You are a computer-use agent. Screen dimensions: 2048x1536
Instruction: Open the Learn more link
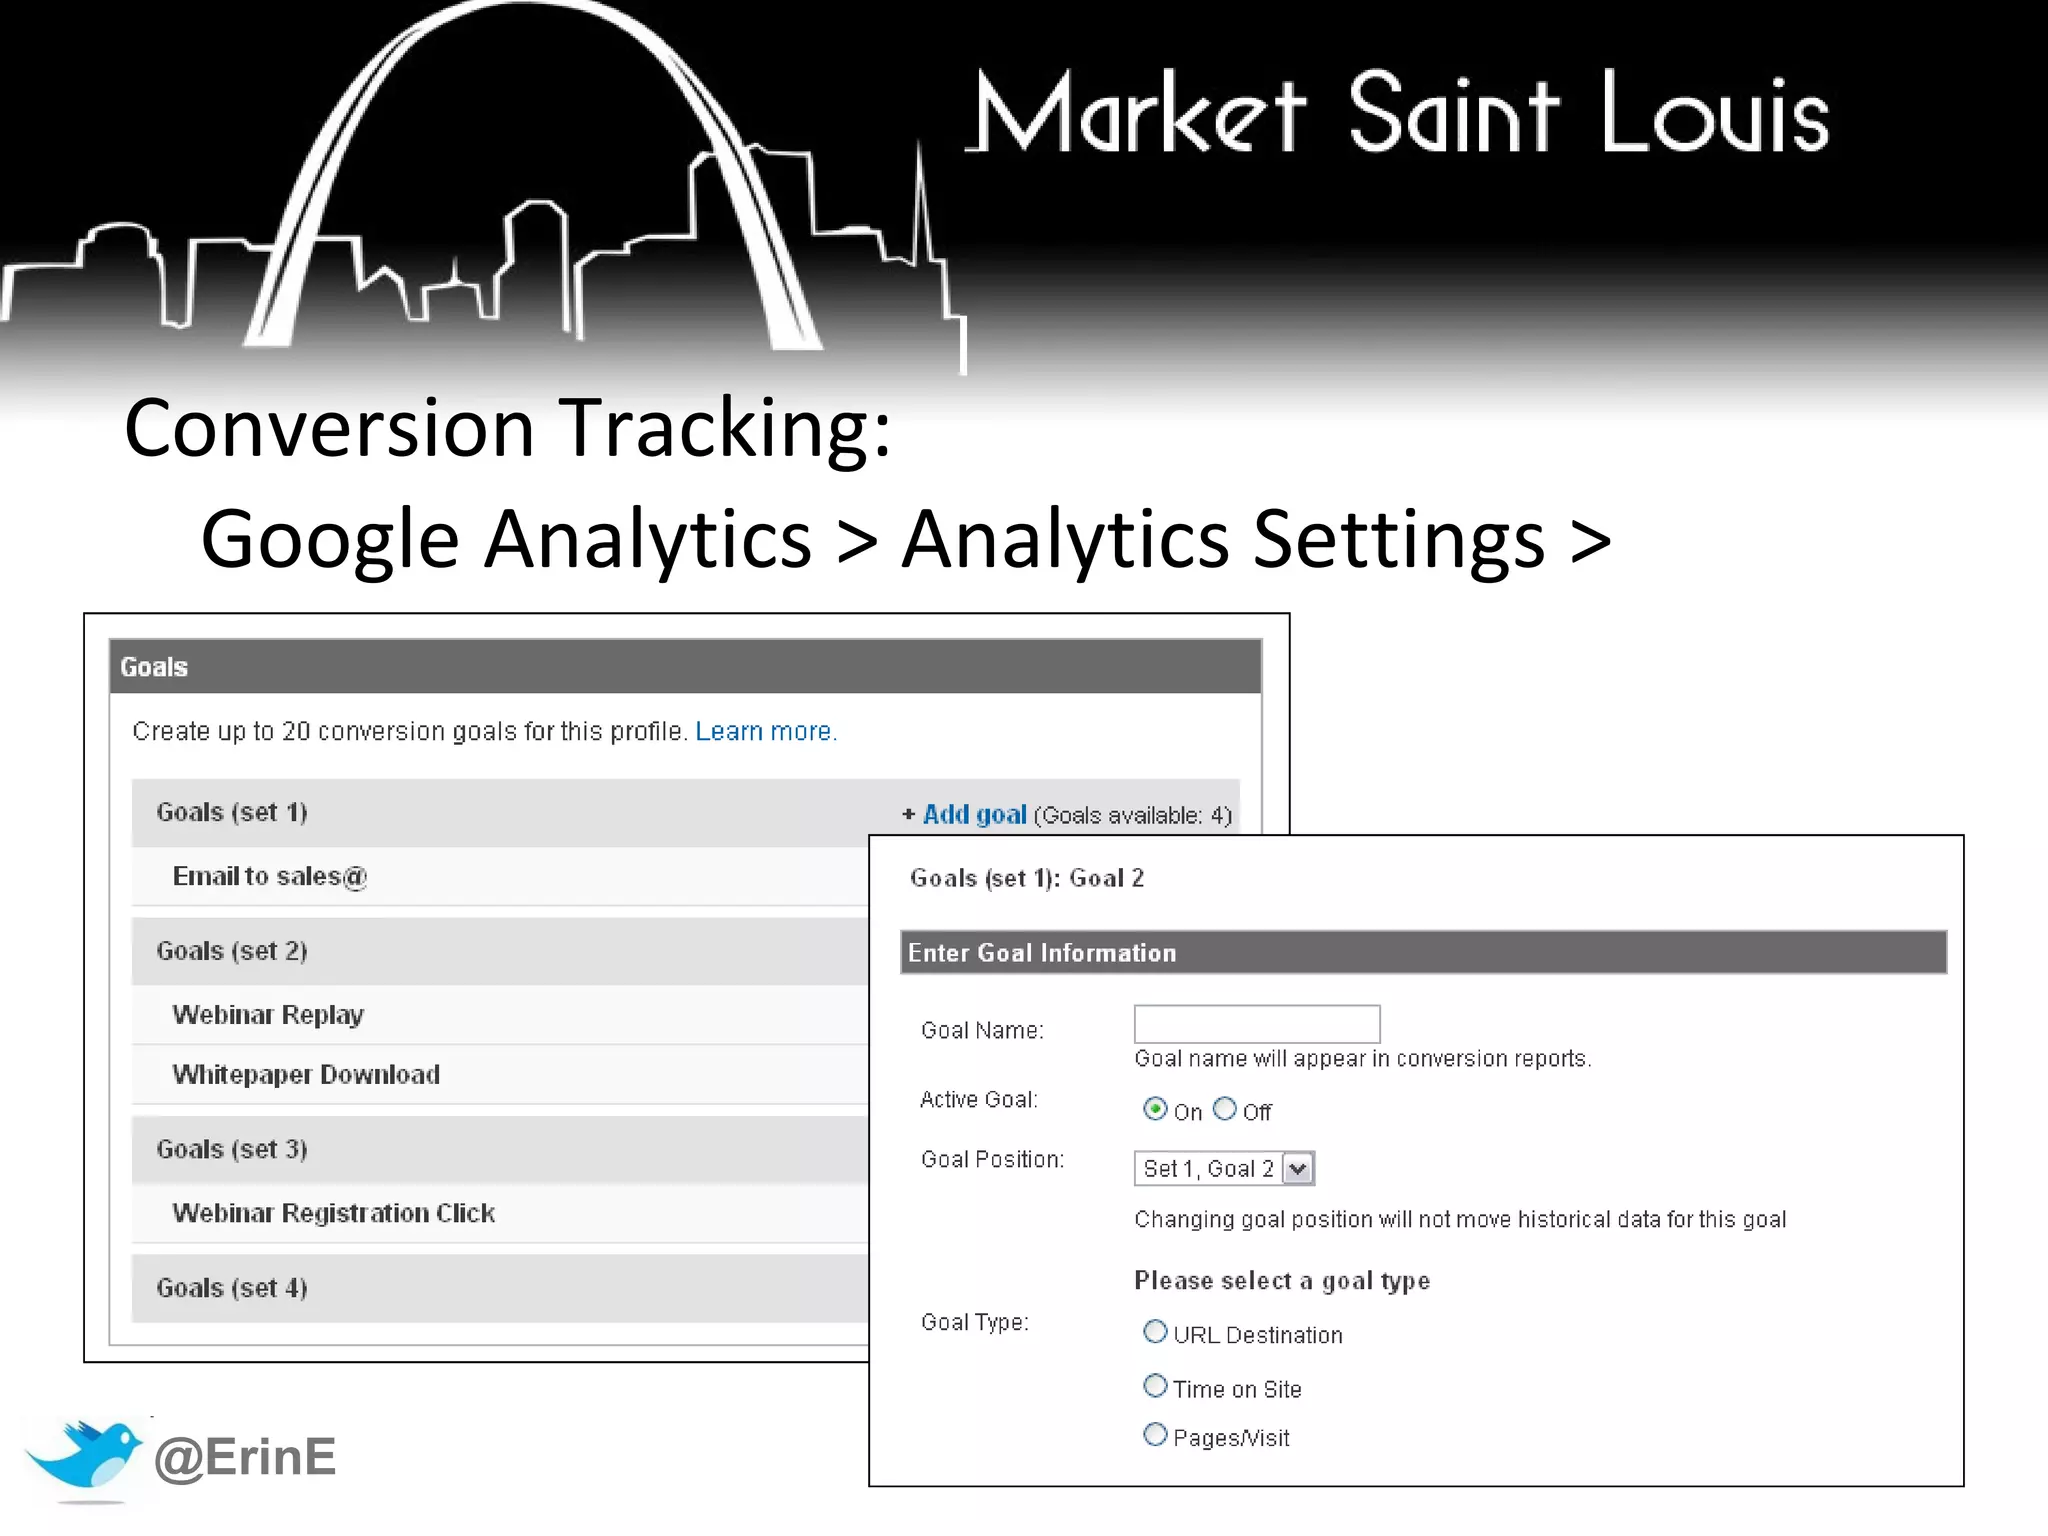click(765, 731)
